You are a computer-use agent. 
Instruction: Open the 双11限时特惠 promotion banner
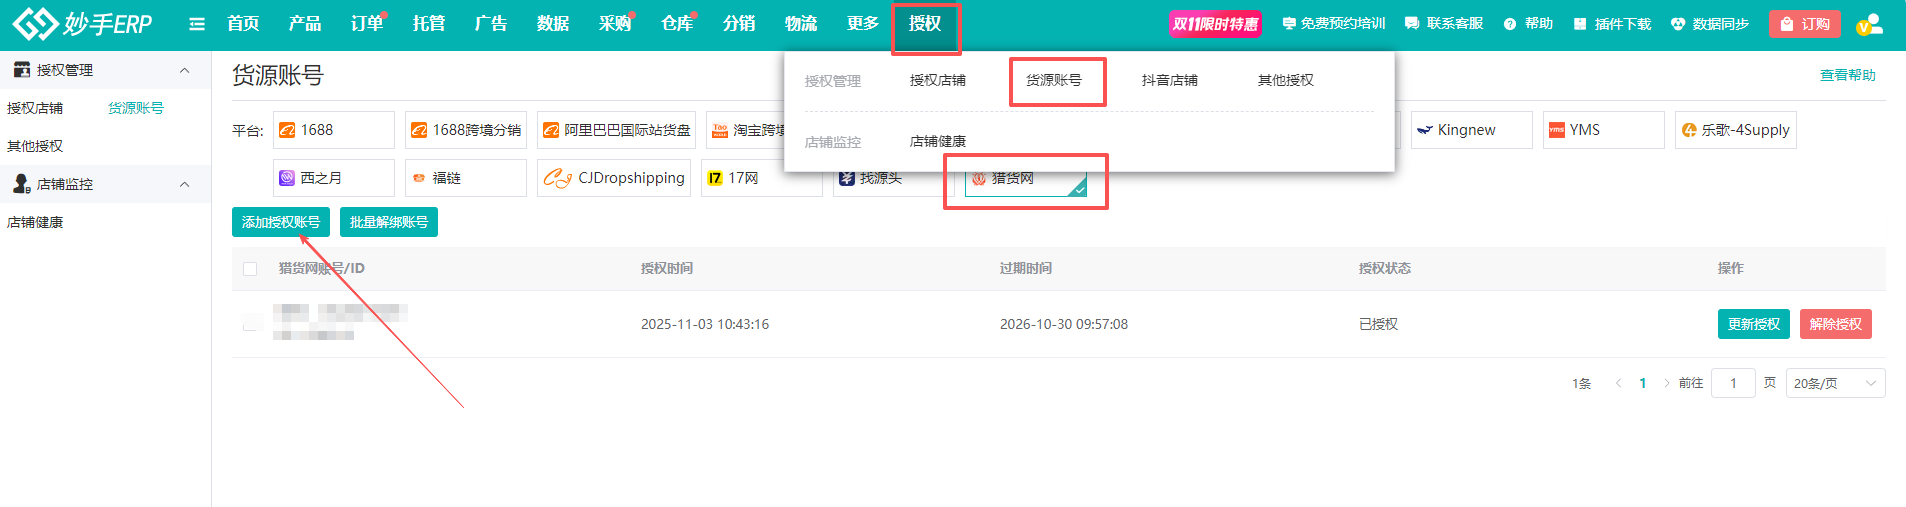click(1215, 24)
